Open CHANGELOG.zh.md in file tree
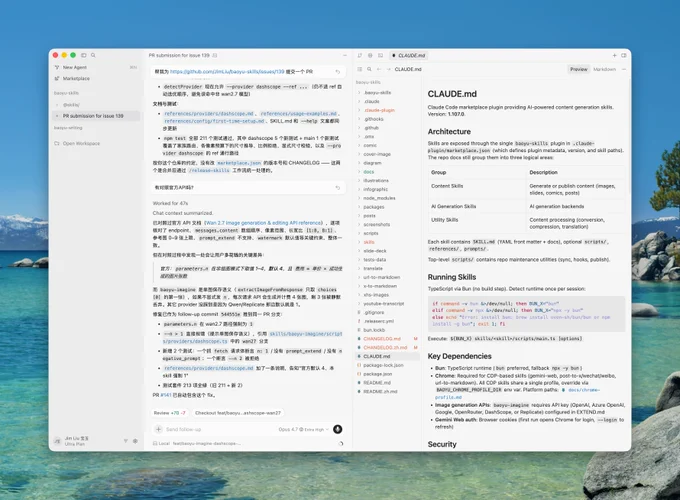The width and height of the screenshot is (680, 500). tap(385, 347)
